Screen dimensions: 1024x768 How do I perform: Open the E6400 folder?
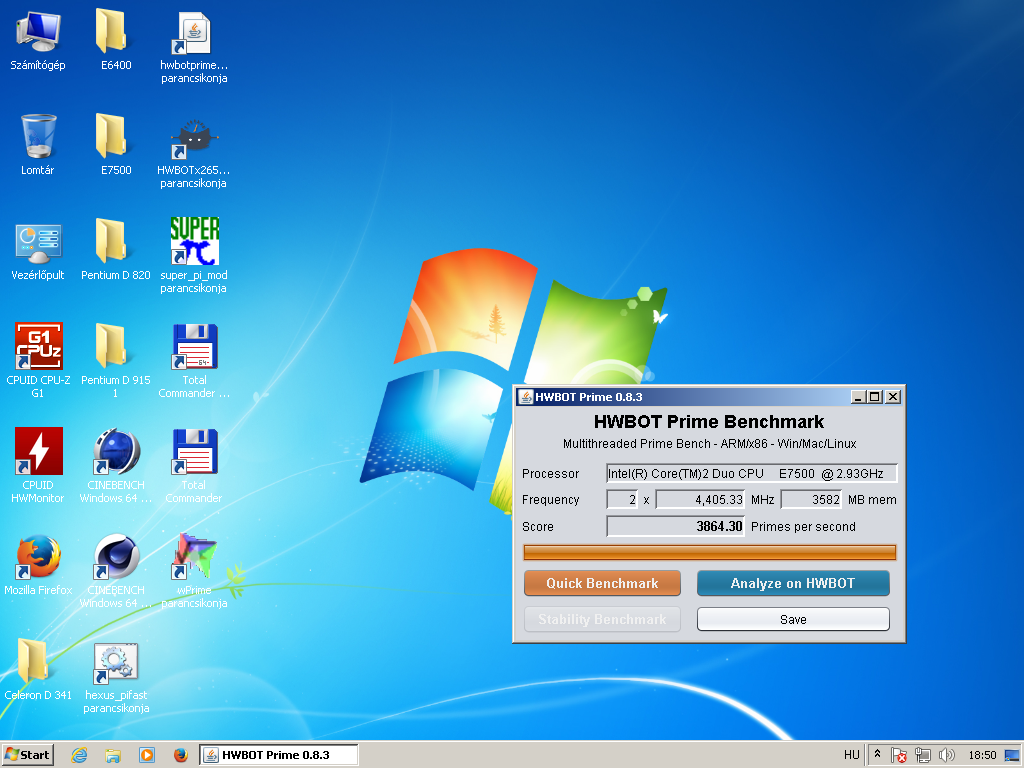[x=116, y=39]
